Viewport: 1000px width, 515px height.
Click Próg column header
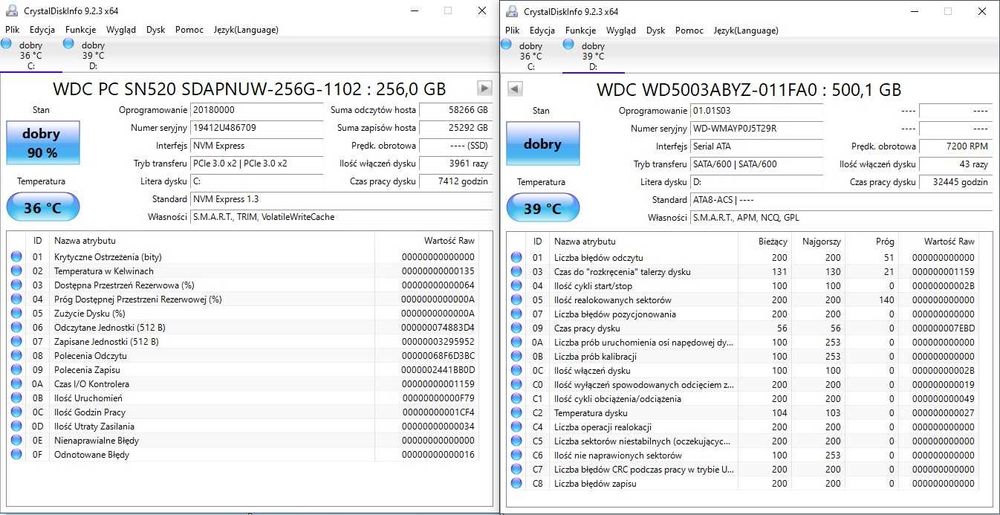click(885, 242)
